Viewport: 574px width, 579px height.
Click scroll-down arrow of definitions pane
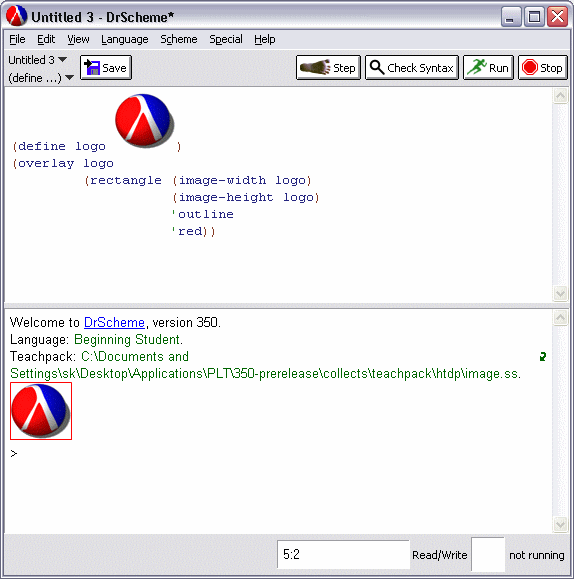click(x=560, y=294)
